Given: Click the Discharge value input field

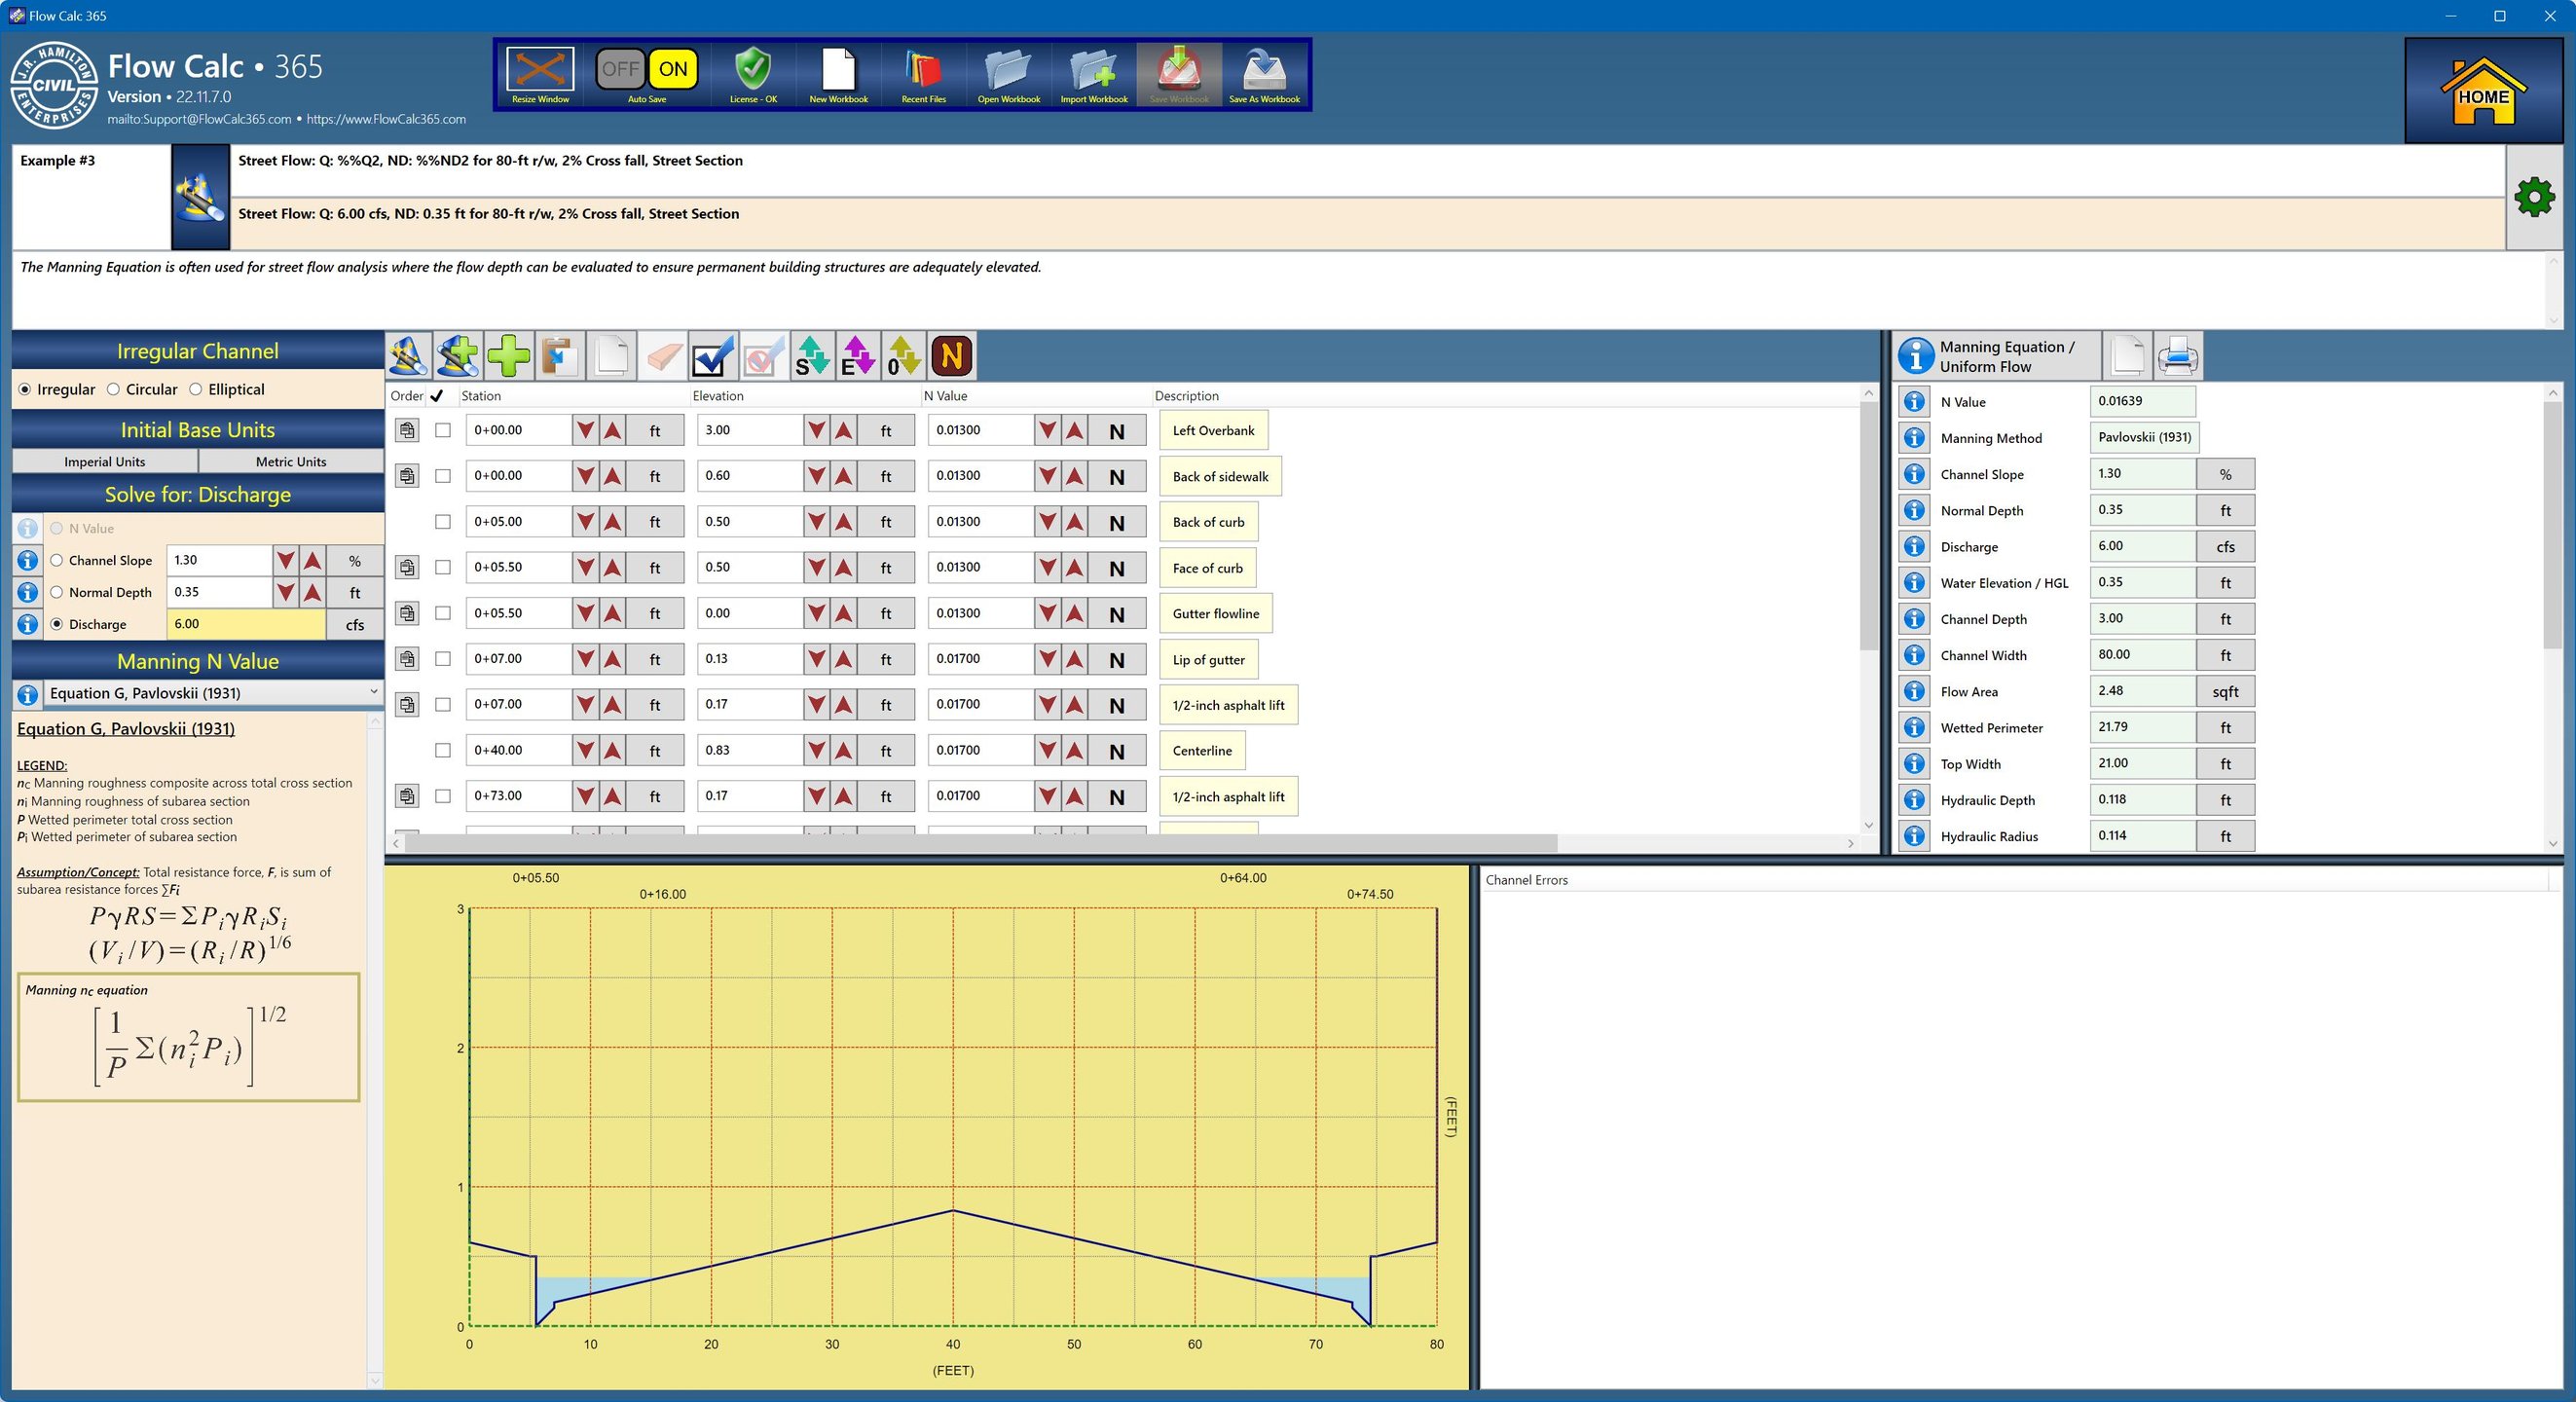Looking at the screenshot, I should pyautogui.click(x=245, y=624).
